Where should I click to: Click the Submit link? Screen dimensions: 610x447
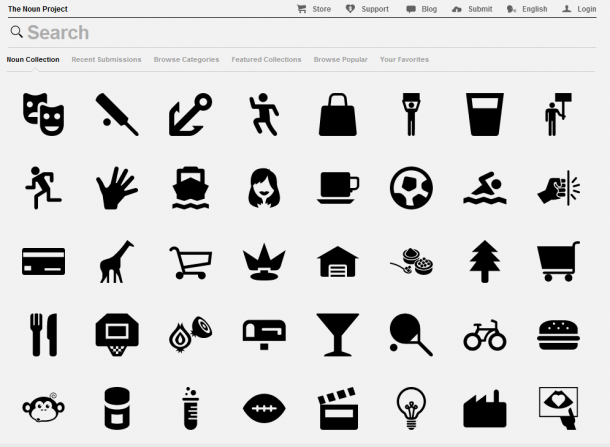click(x=472, y=9)
